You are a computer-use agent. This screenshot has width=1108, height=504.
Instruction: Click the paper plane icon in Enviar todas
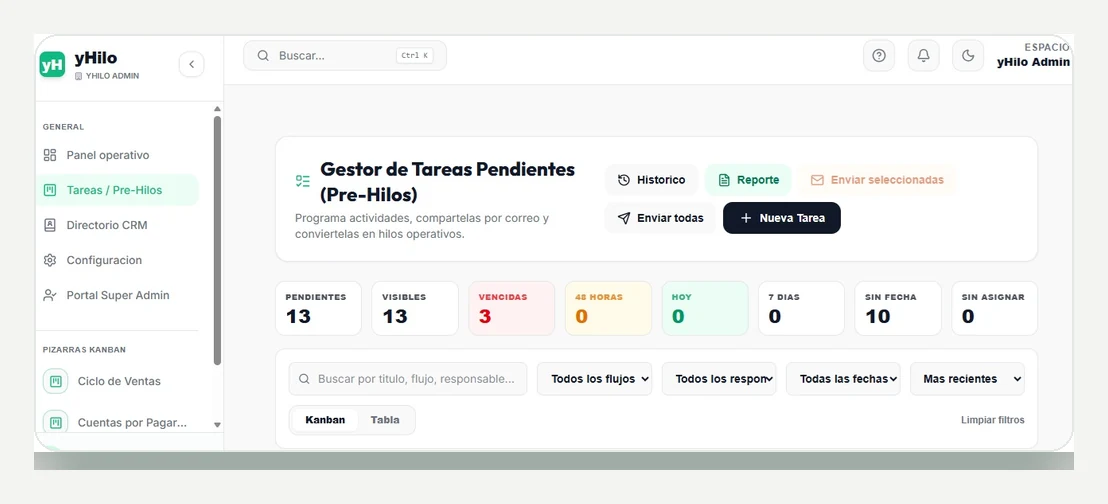623,218
